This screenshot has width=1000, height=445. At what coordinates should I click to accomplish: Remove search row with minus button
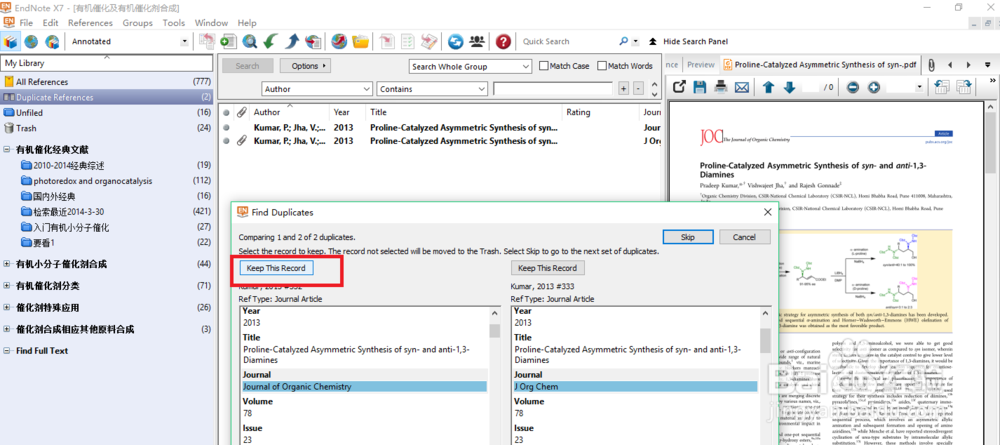[x=638, y=89]
